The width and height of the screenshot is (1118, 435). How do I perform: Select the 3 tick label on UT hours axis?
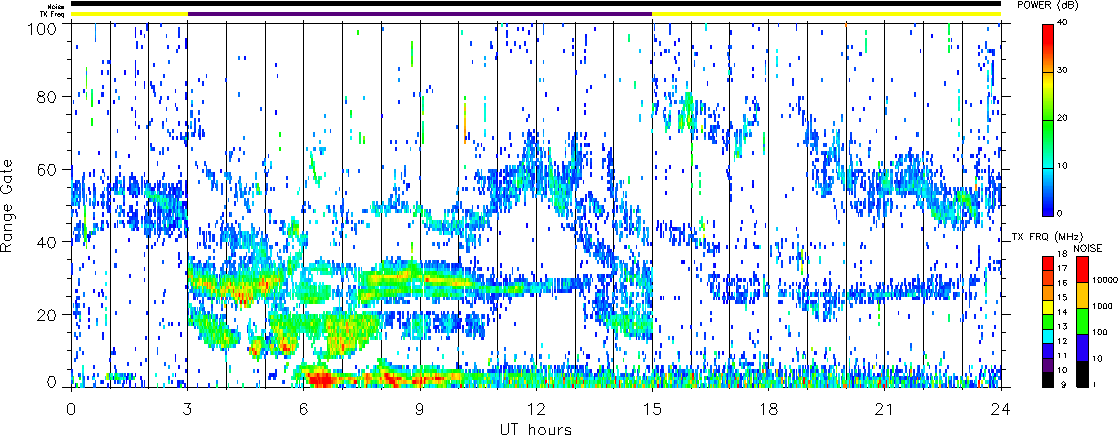point(188,409)
